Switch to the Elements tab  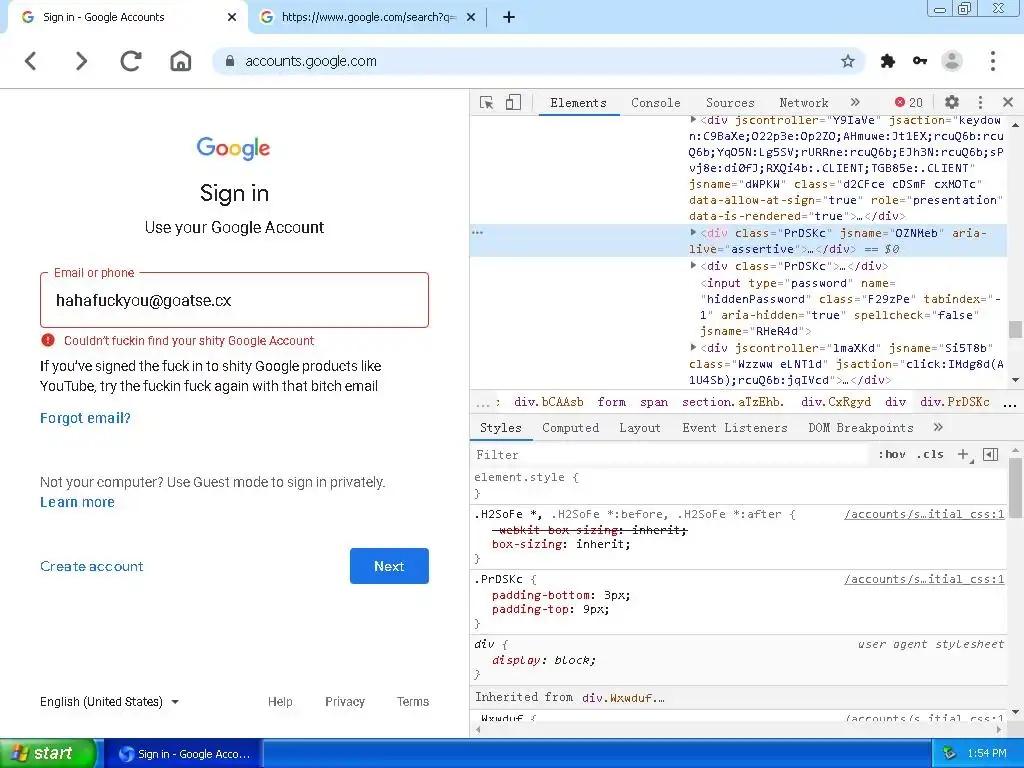click(x=579, y=103)
